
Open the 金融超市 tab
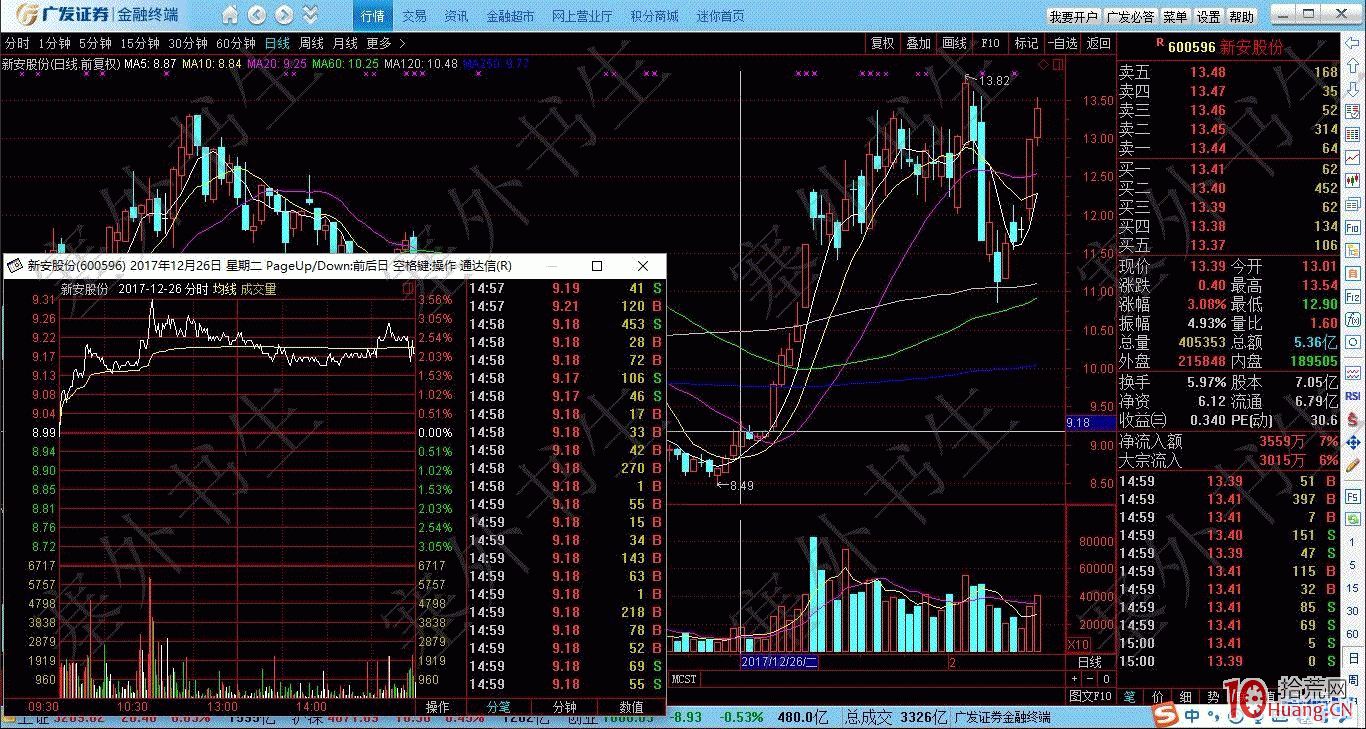[510, 16]
